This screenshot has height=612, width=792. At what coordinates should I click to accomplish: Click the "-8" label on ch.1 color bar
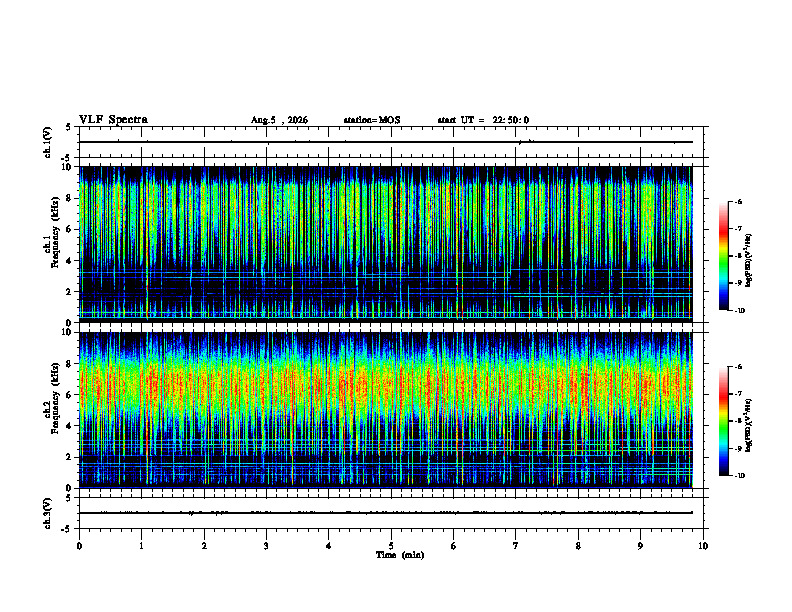tap(739, 256)
